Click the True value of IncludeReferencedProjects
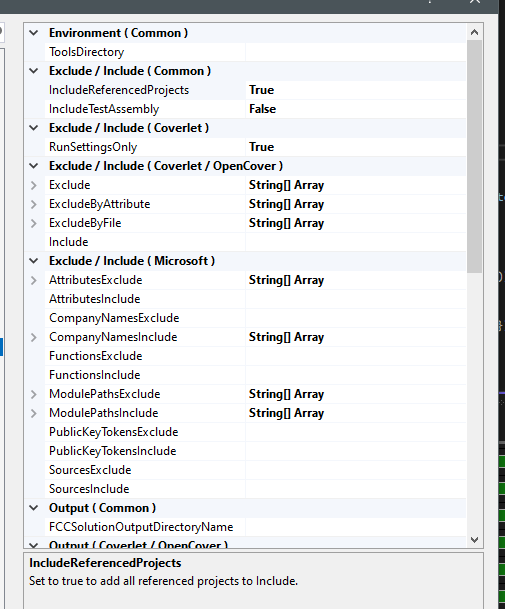This screenshot has width=505, height=609. [261, 90]
